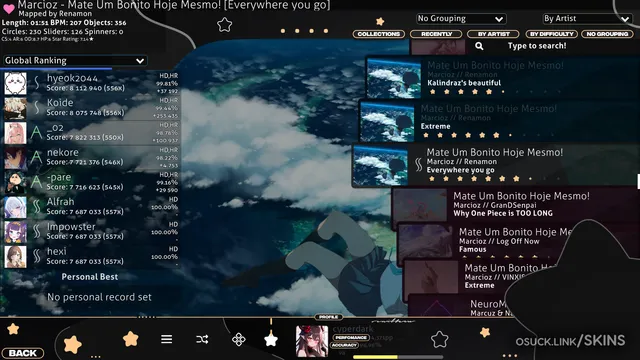
Task: Click the 'Mapped by Renamon' text
Action: pos(55,14)
